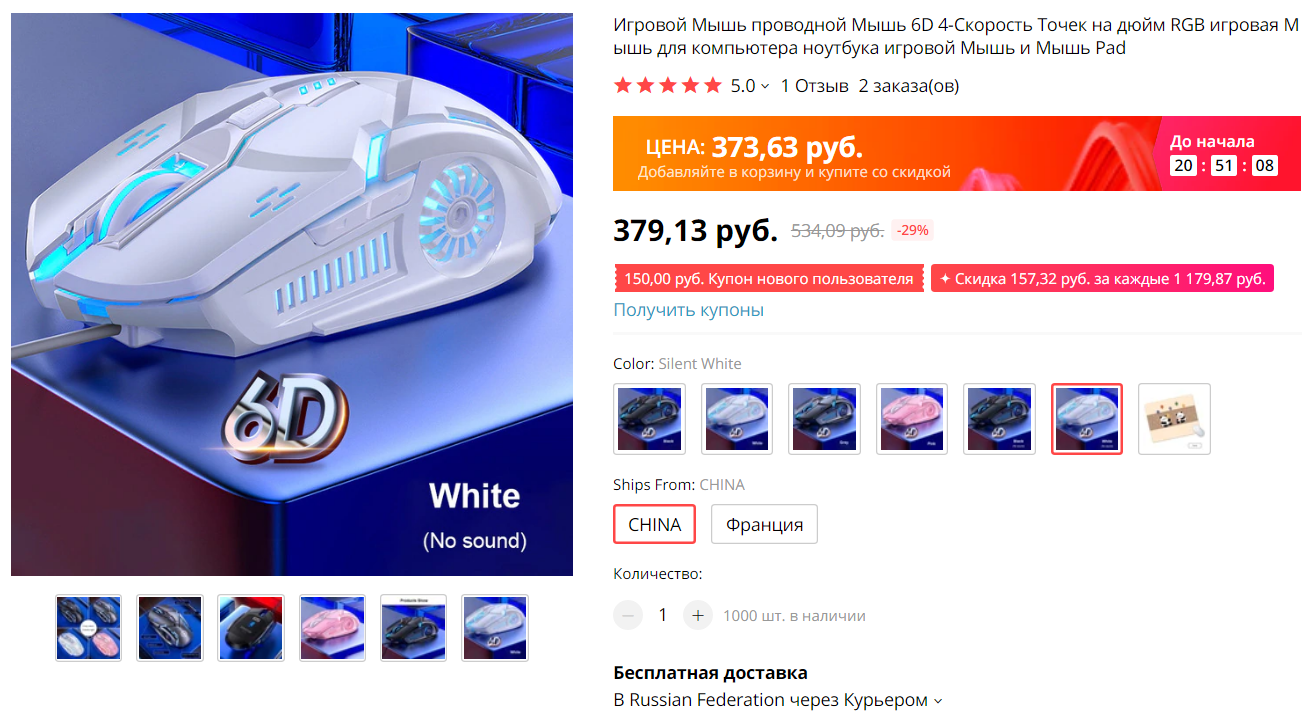Show the Products Show gallery thumbnail
The image size is (1310, 724).
tap(413, 628)
